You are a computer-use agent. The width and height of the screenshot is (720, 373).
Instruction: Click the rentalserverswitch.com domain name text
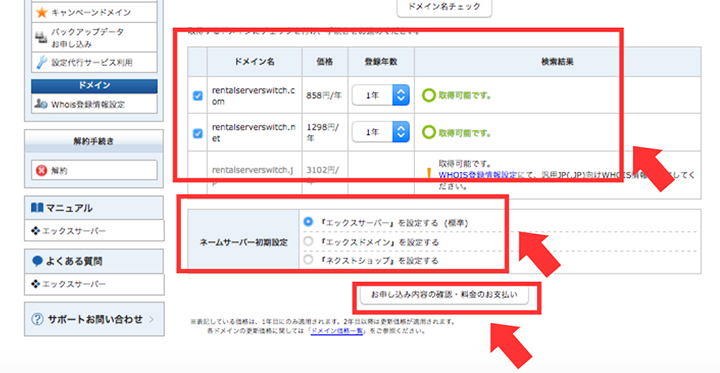(253, 96)
